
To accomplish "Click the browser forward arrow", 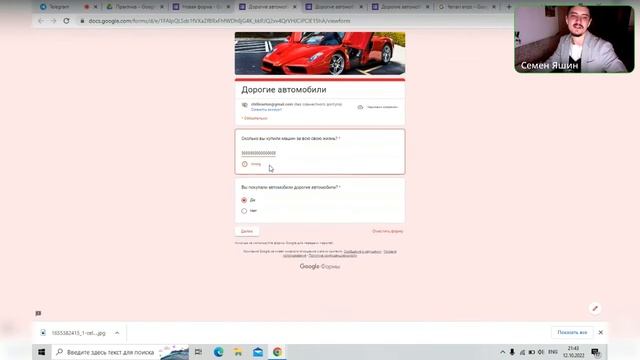I will [53, 21].
